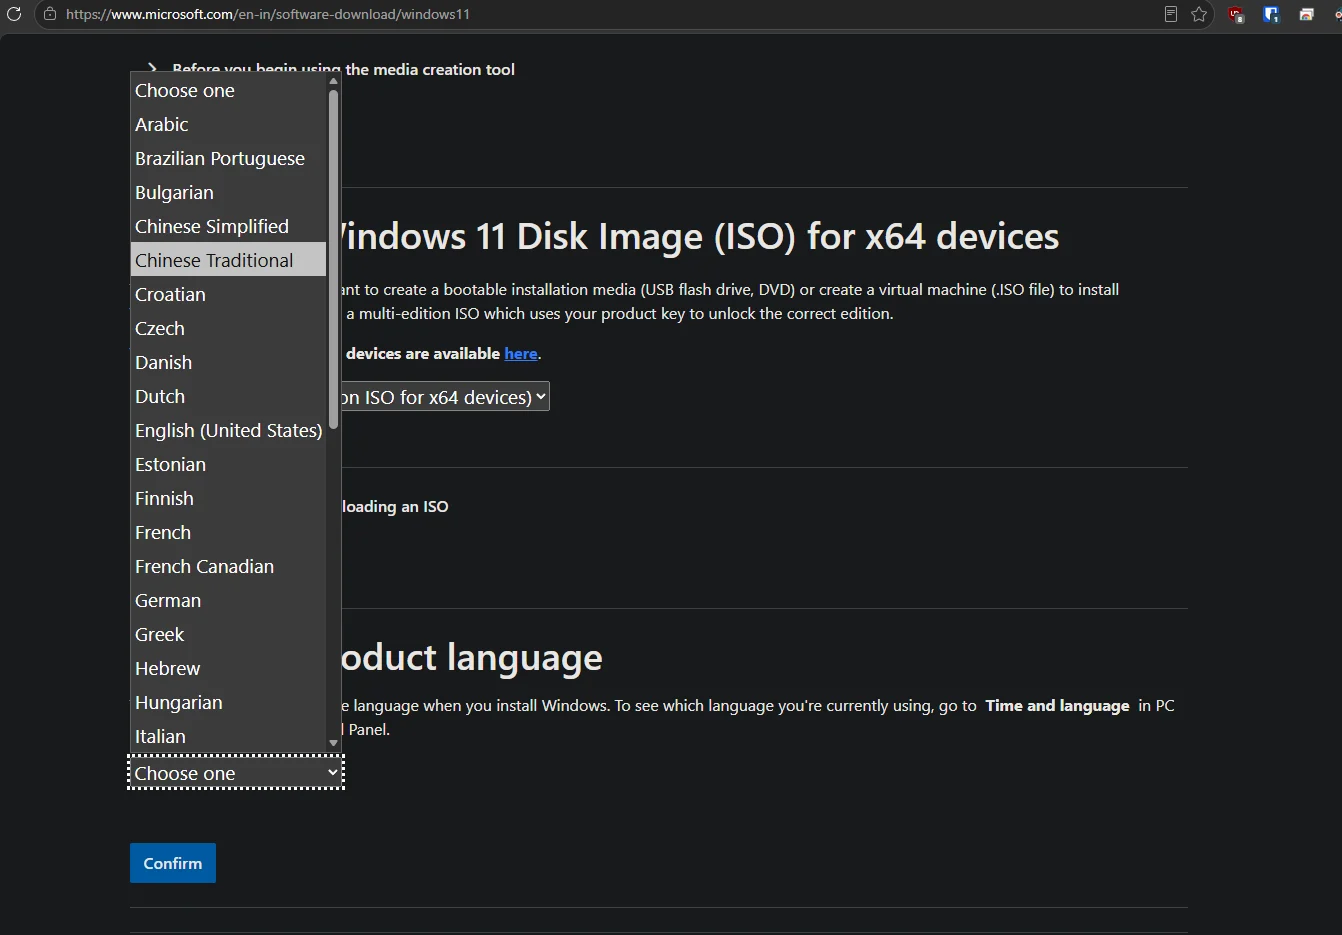
Task: Pick Danish in the language list
Action: pos(228,362)
